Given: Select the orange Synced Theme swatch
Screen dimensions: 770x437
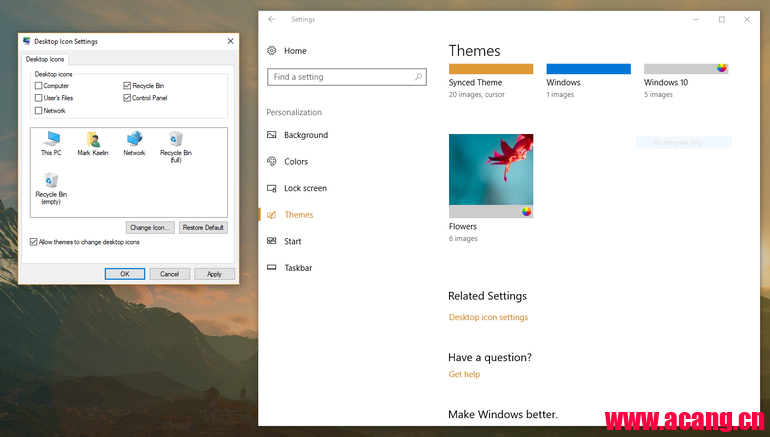Looking at the screenshot, I should [491, 69].
